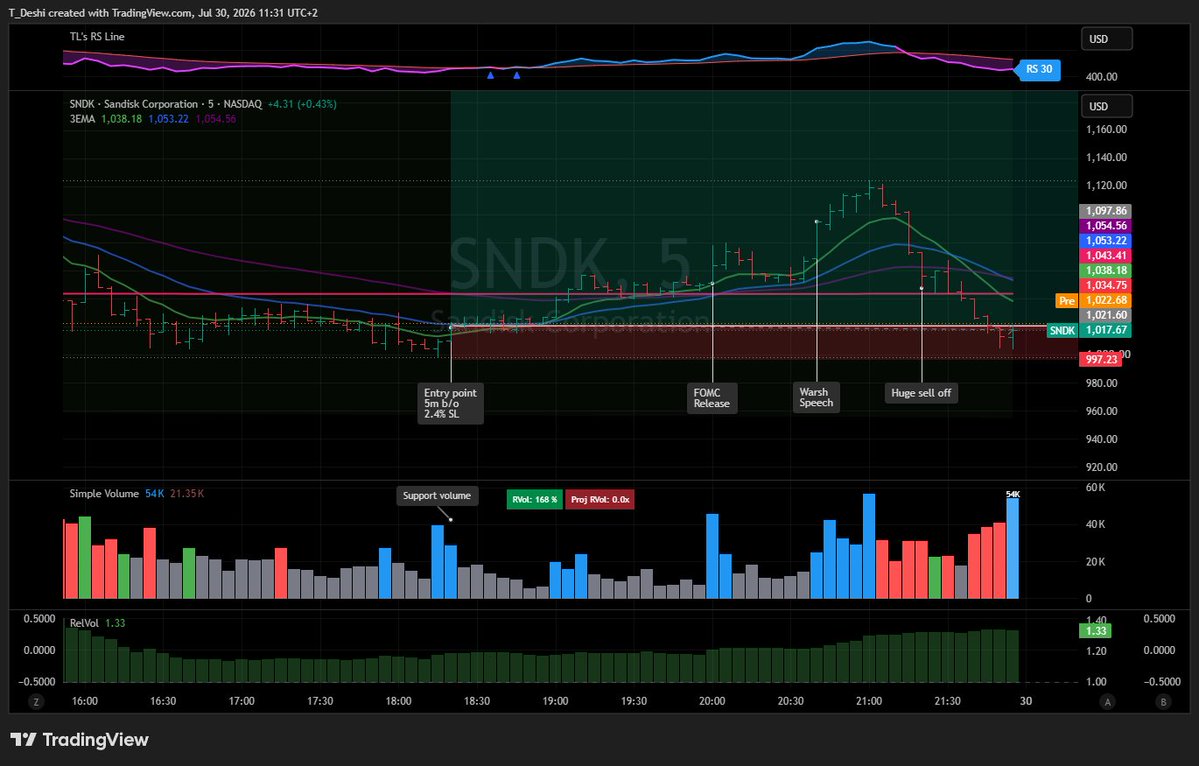Select the FOMC Release annotation callout
Screen dimensions: 1199x766
pos(712,398)
